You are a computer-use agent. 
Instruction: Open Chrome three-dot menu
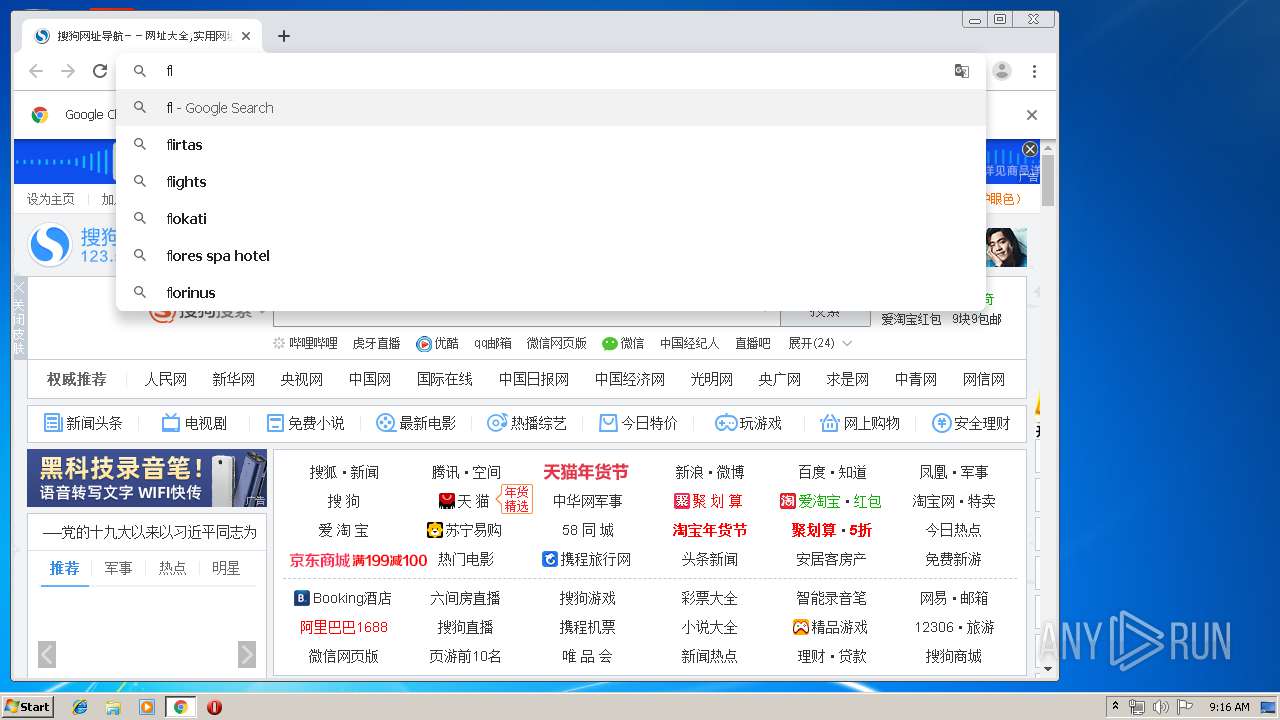(x=1034, y=71)
